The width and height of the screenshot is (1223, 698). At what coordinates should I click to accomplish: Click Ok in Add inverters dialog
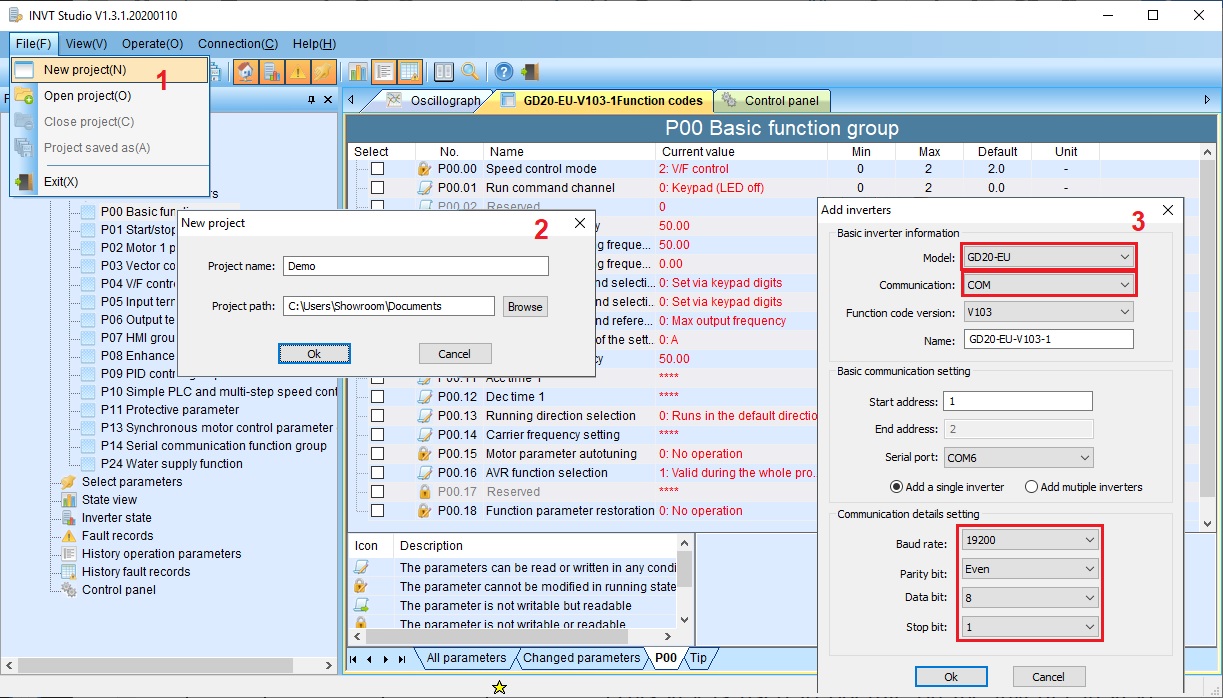pyautogui.click(x=951, y=677)
